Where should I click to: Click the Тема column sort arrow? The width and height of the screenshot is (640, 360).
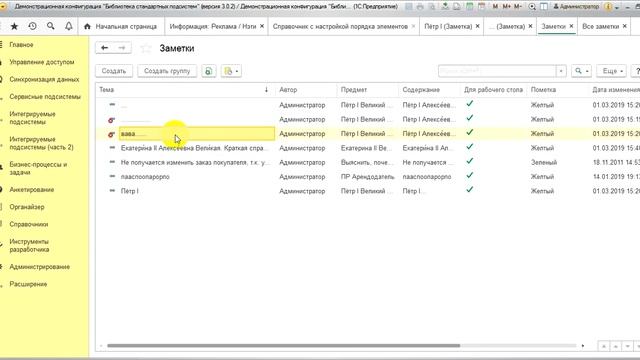[x=267, y=90]
